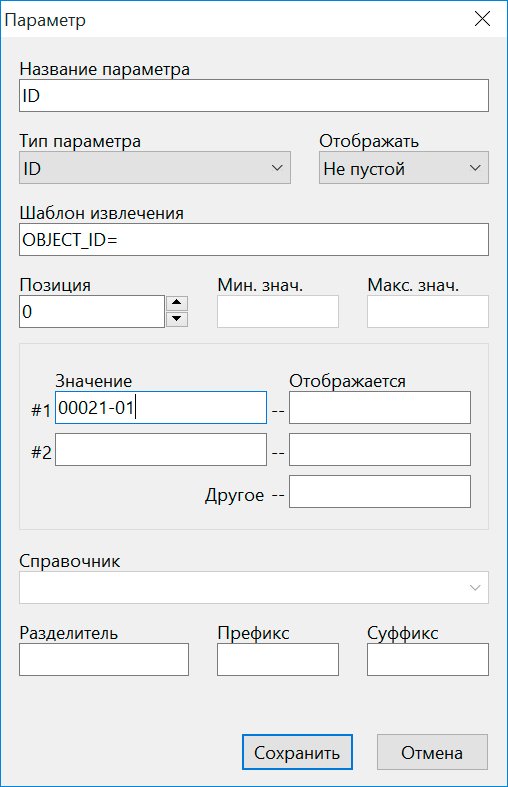Expand the Справочник dropdown
This screenshot has width=508, height=787.
point(253,587)
